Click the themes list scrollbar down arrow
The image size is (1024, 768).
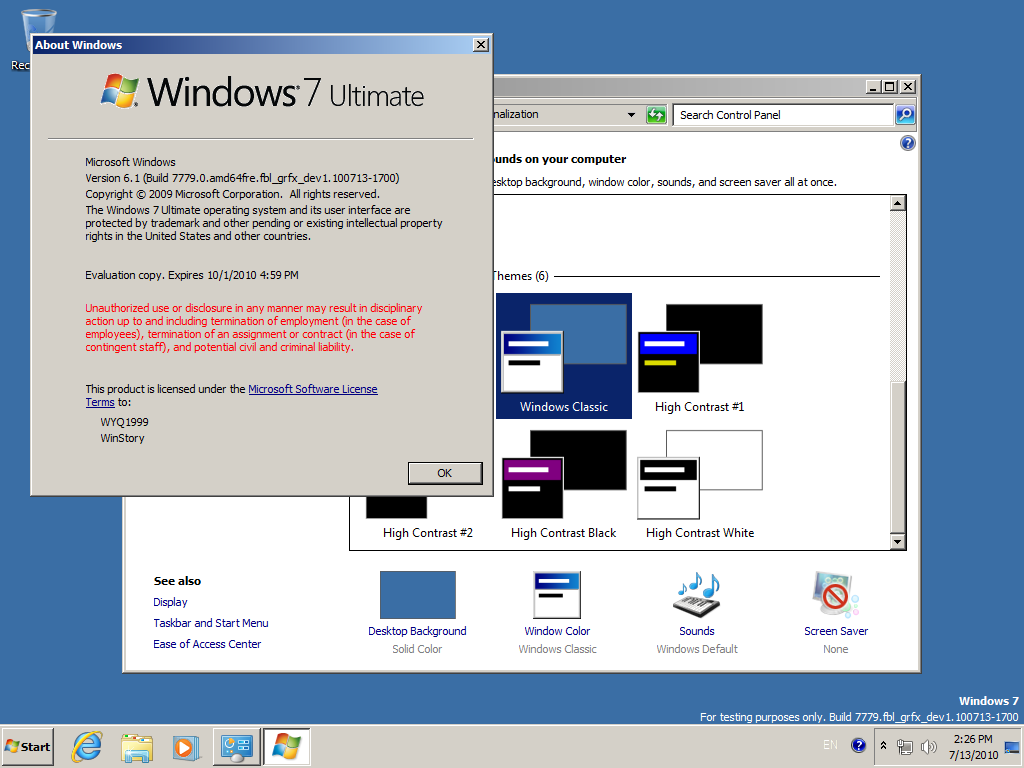pos(897,541)
